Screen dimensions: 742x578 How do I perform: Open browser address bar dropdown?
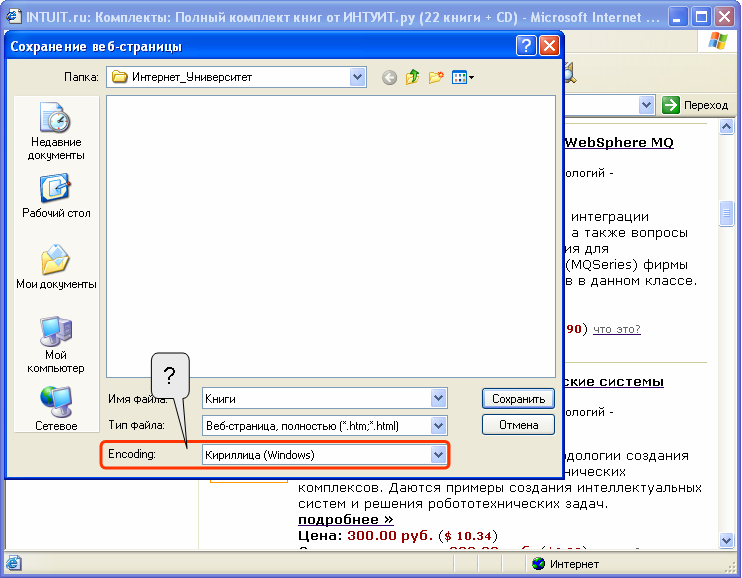pyautogui.click(x=646, y=105)
